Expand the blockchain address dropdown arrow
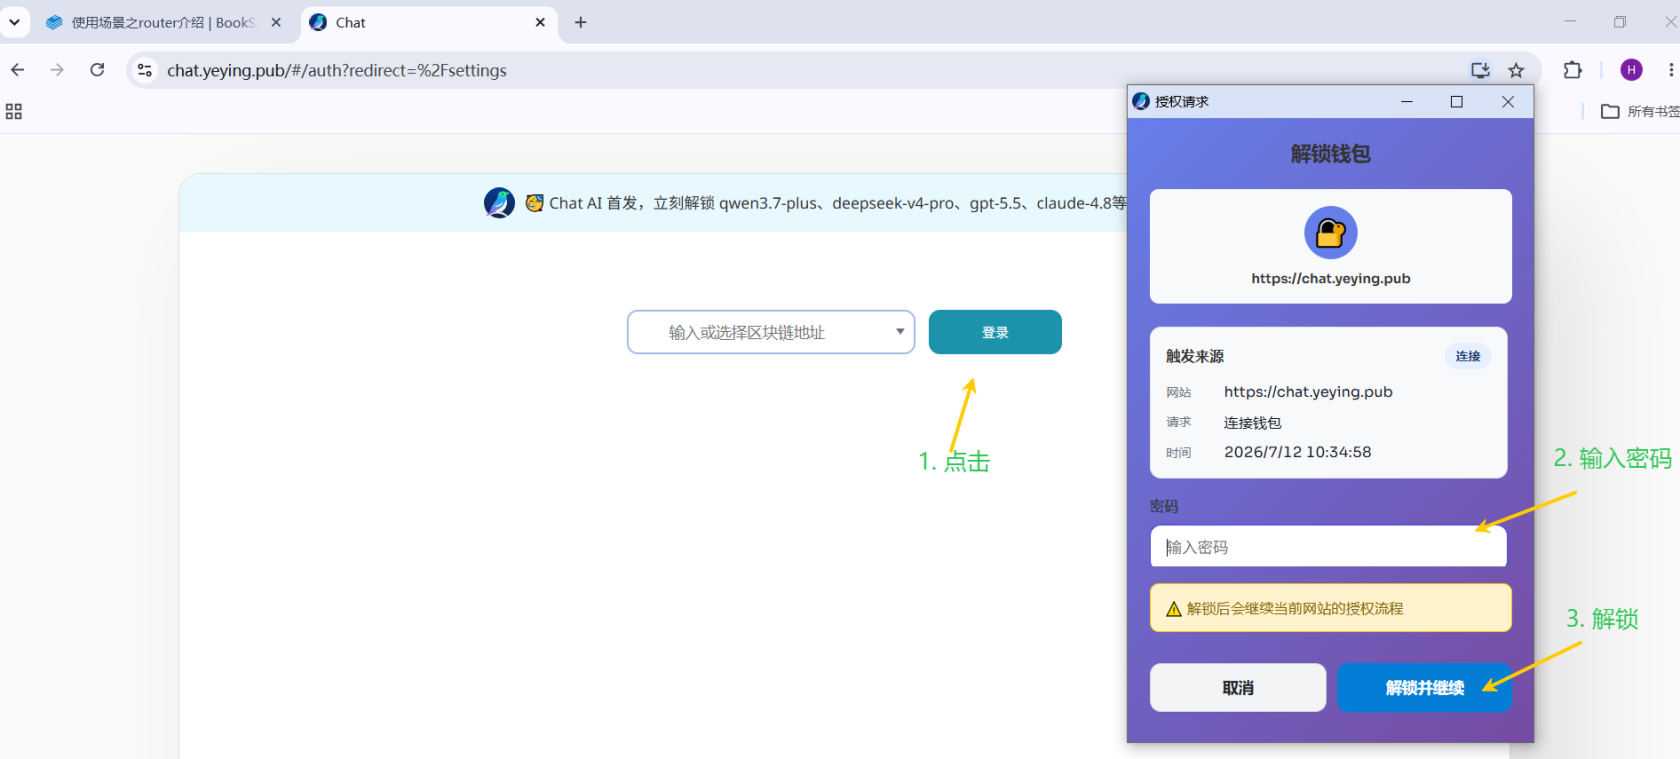This screenshot has height=759, width=1680. [x=900, y=332]
